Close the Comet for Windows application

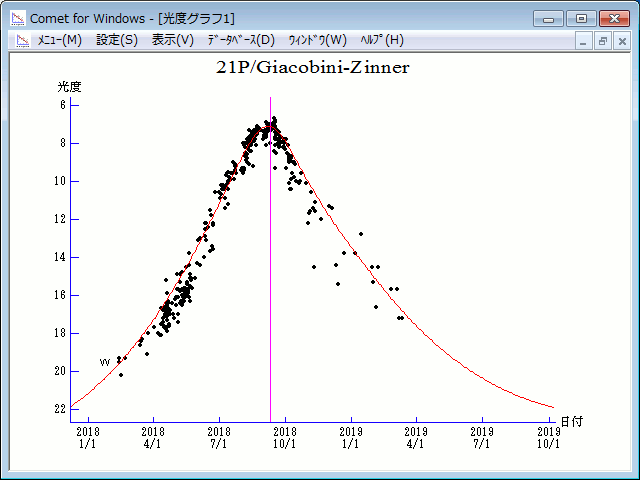611,18
